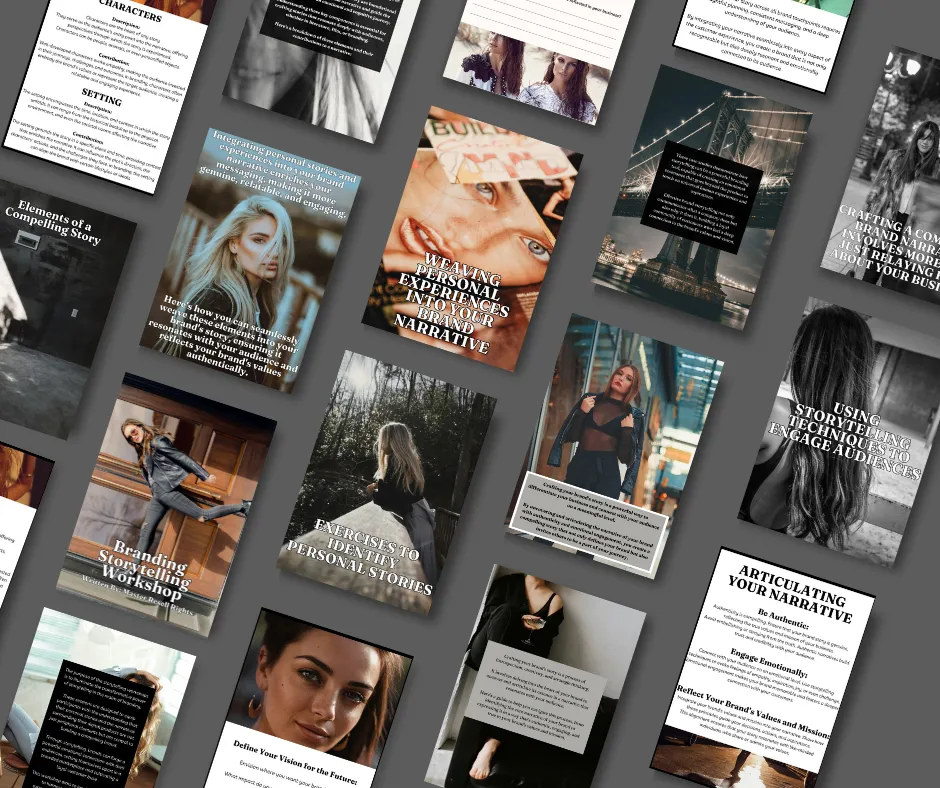This screenshot has width=940, height=788.
Task: Click the 'SETTING' heading
Action: (x=101, y=97)
